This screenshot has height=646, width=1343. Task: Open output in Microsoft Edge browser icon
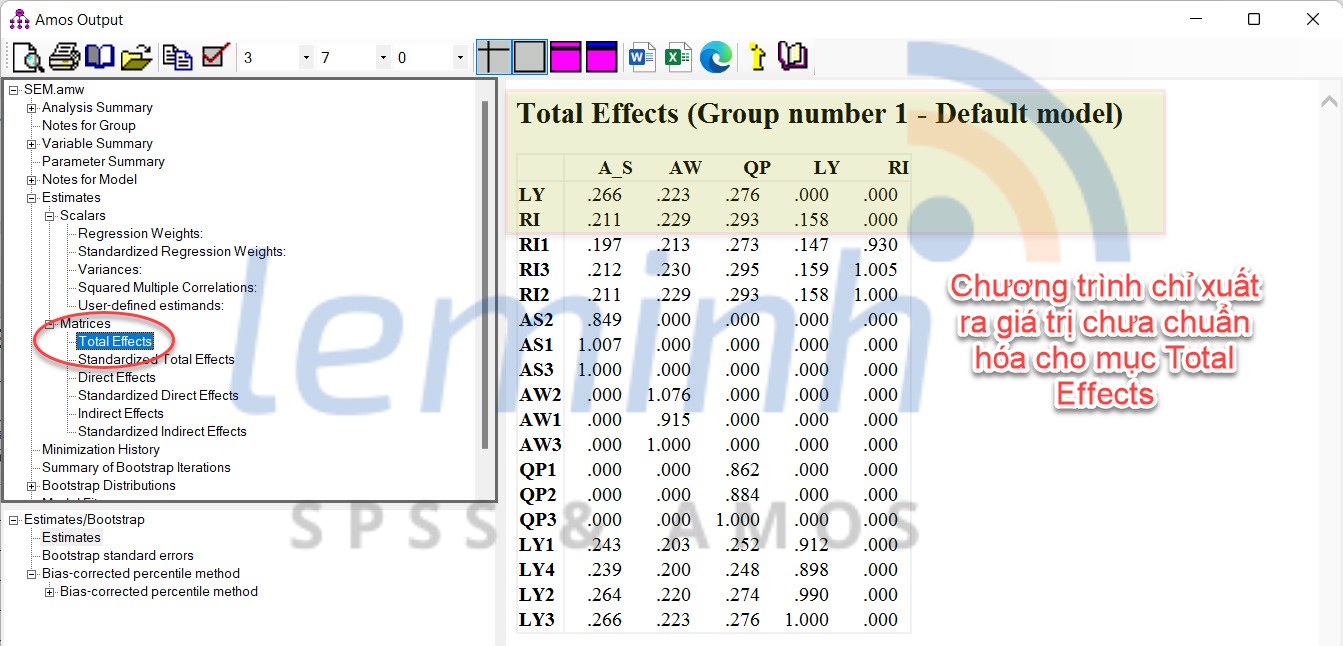(716, 57)
